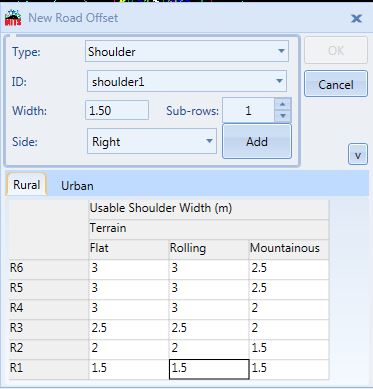Click the disabled OK button
Image resolution: width=373 pixels, height=389 pixels.
[x=336, y=50]
